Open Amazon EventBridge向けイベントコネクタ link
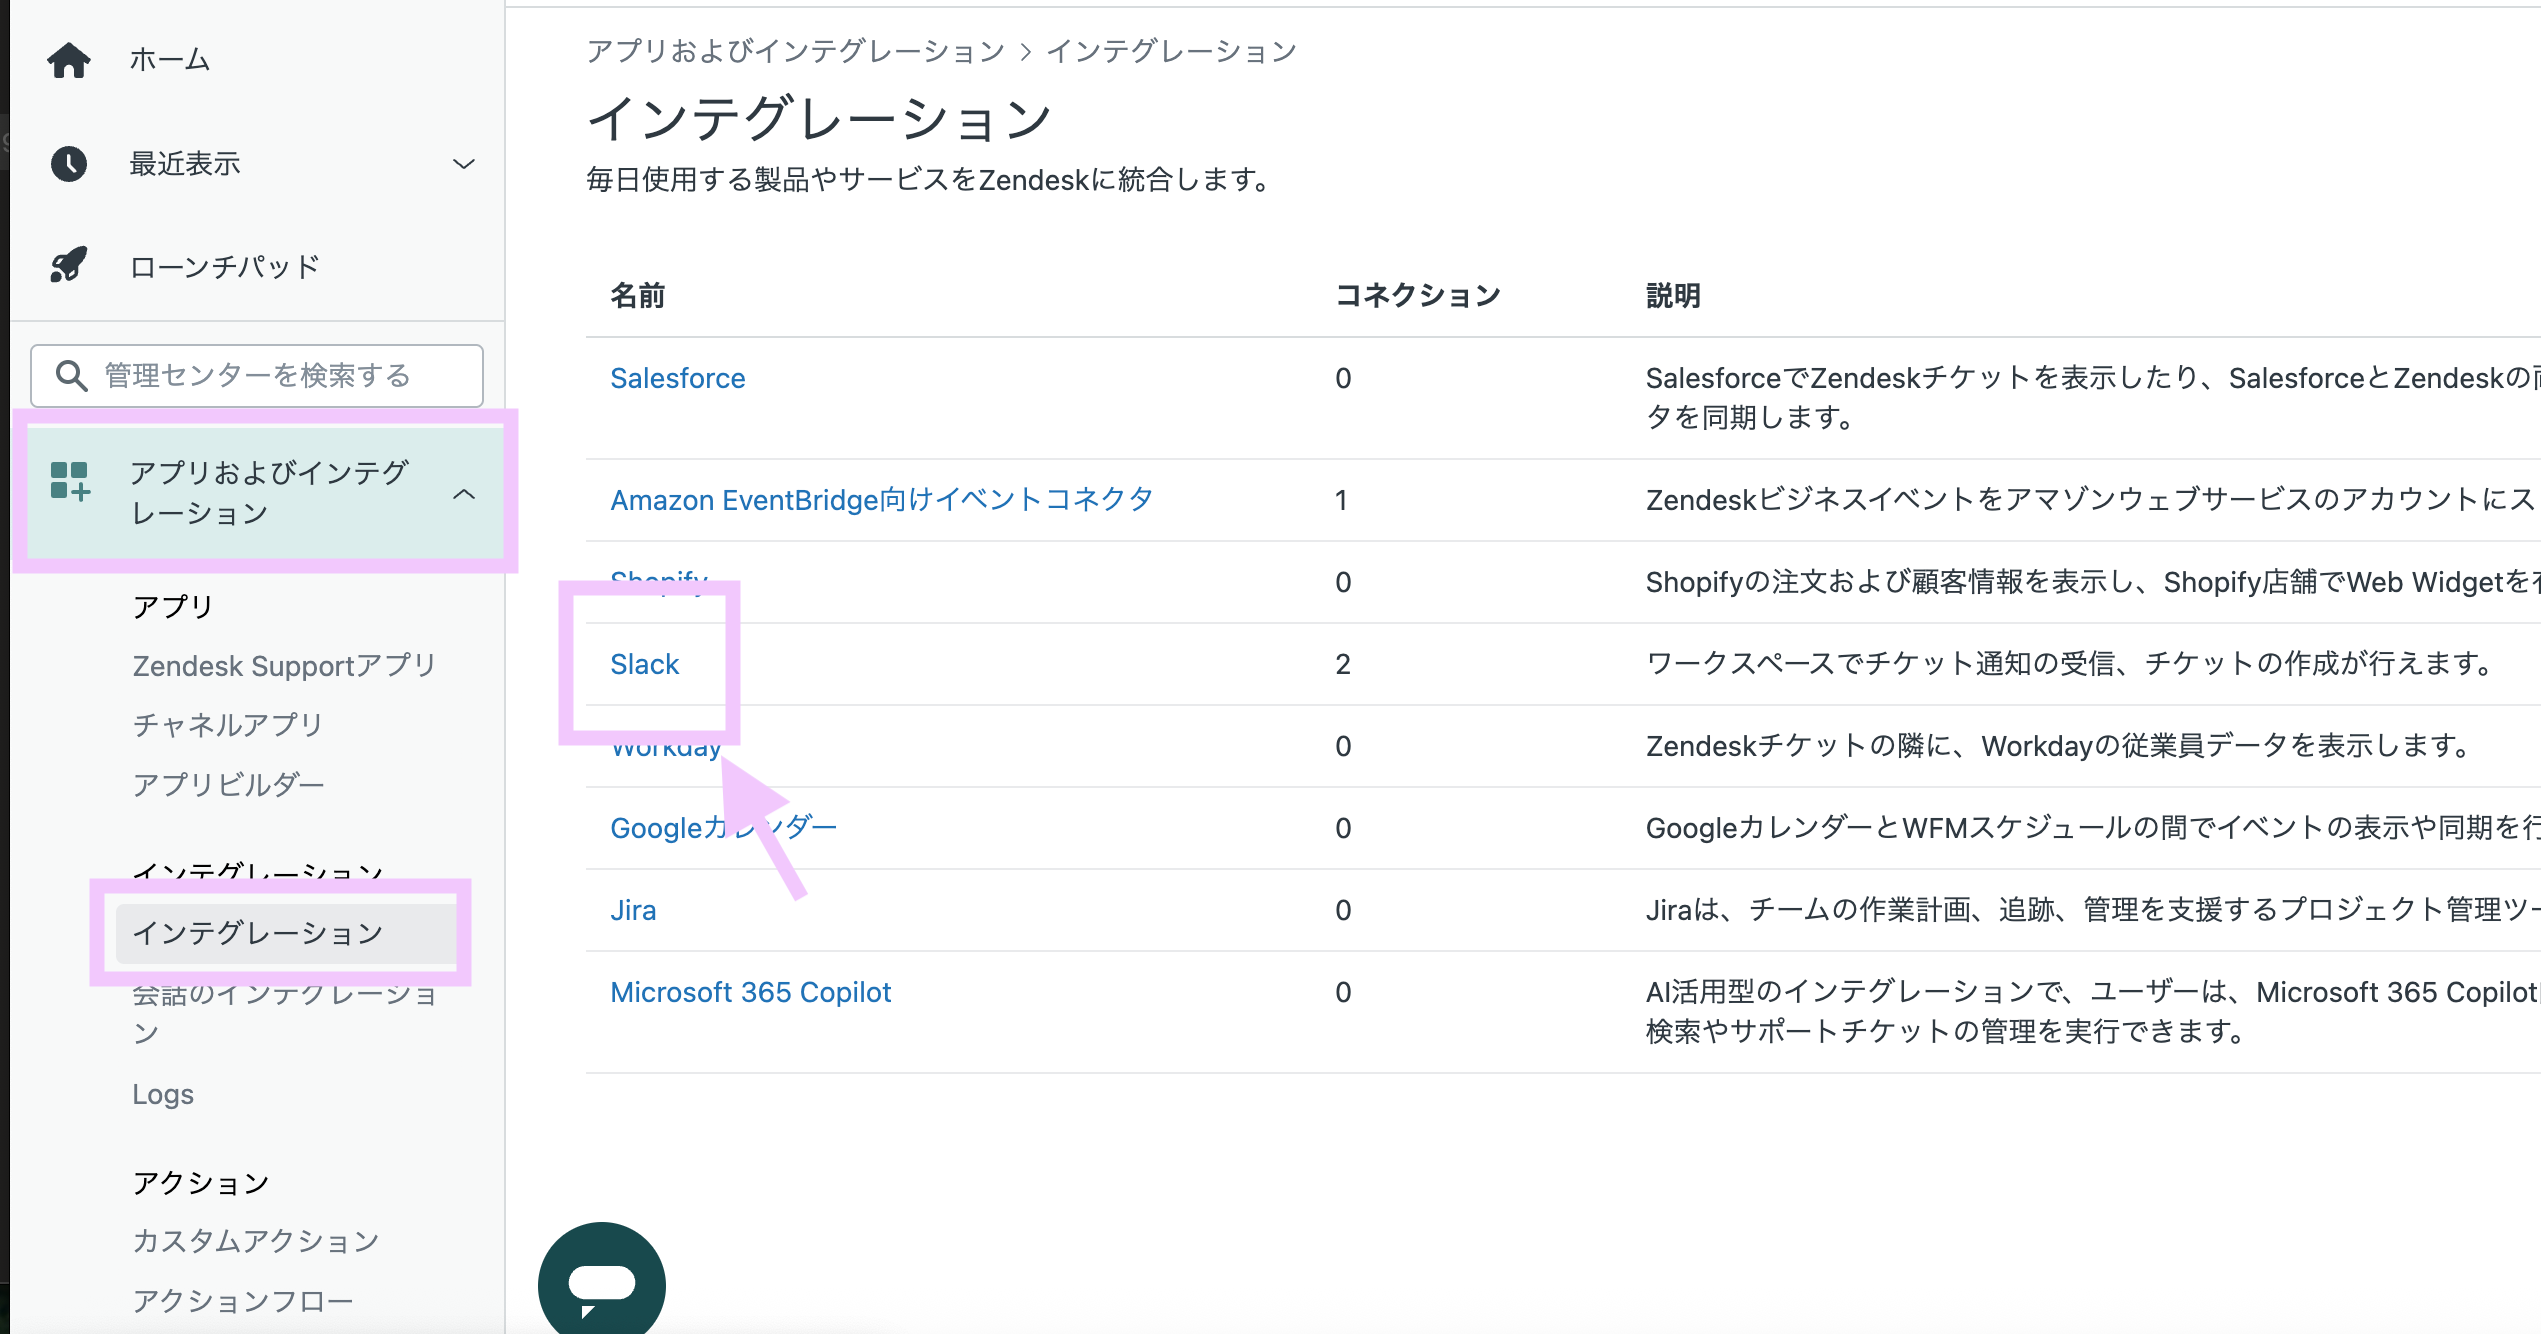The height and width of the screenshot is (1334, 2541). 881,500
